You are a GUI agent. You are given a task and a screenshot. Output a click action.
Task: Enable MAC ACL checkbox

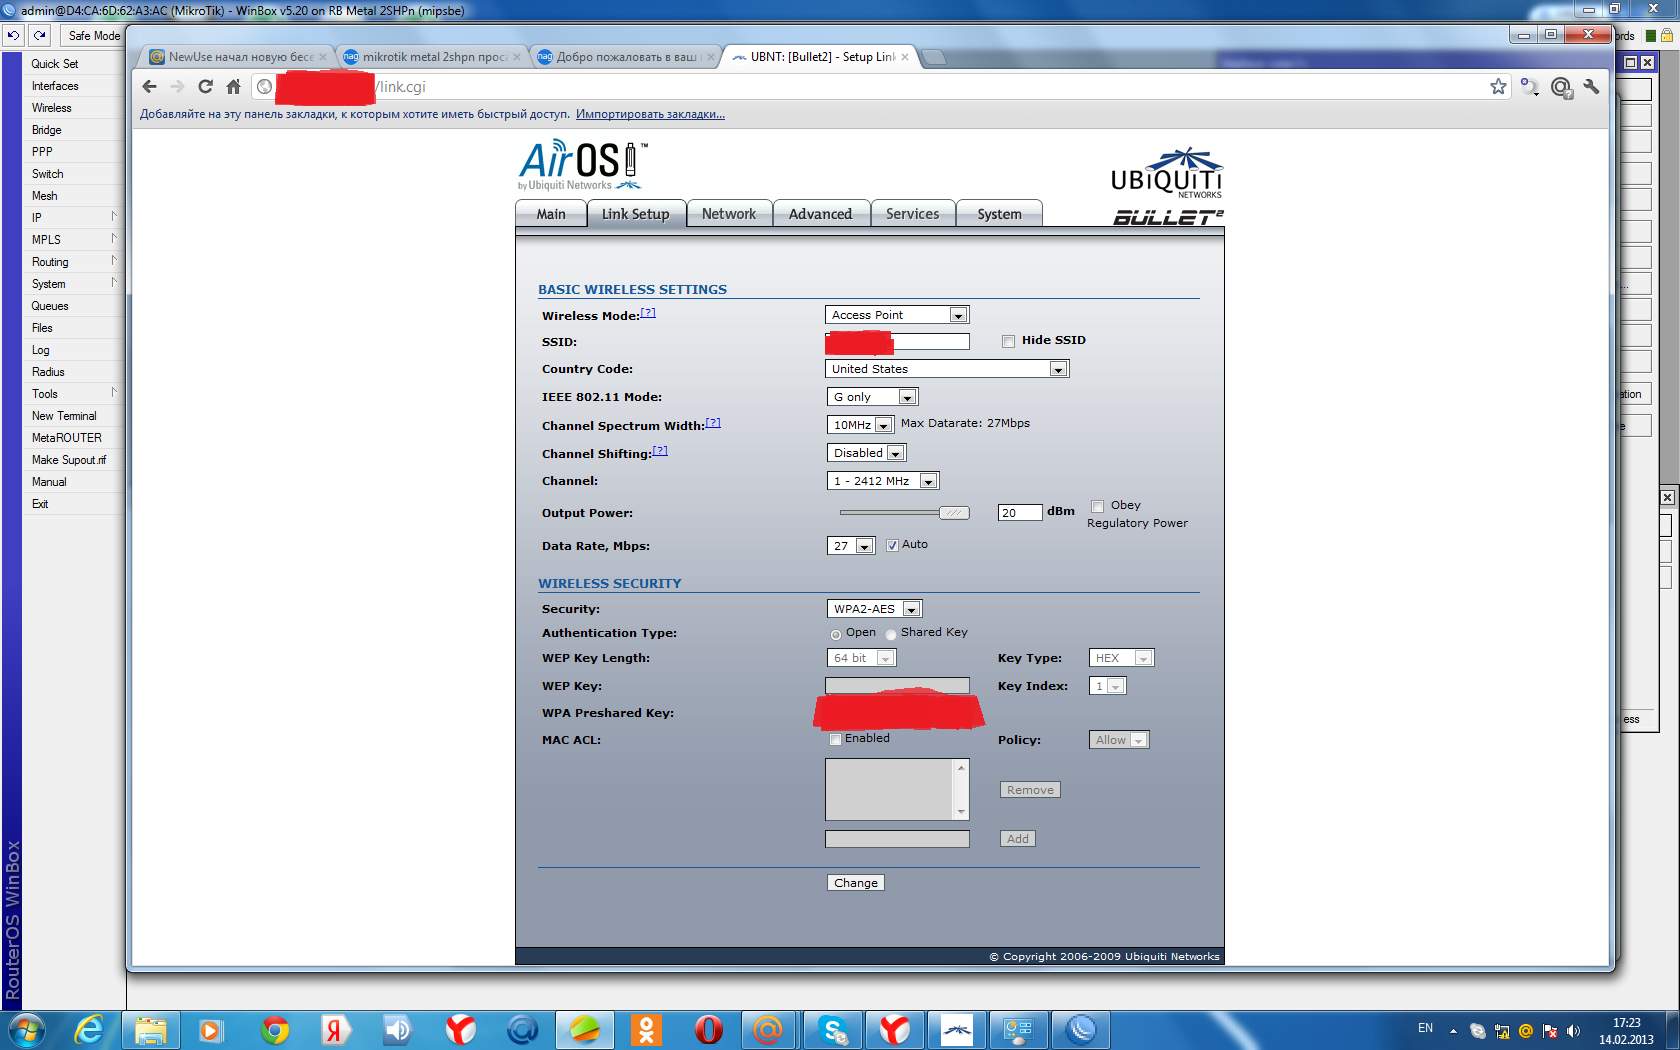click(x=835, y=739)
